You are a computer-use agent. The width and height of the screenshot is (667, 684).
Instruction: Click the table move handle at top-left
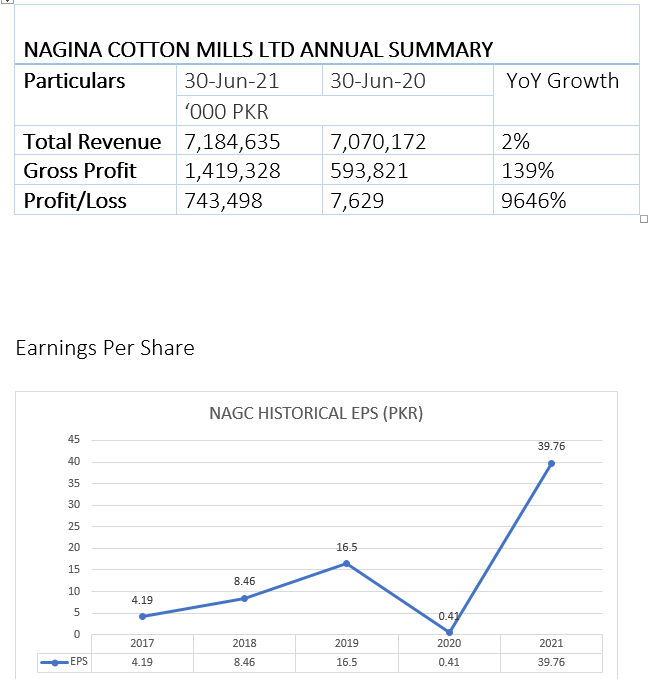tap(6, 2)
